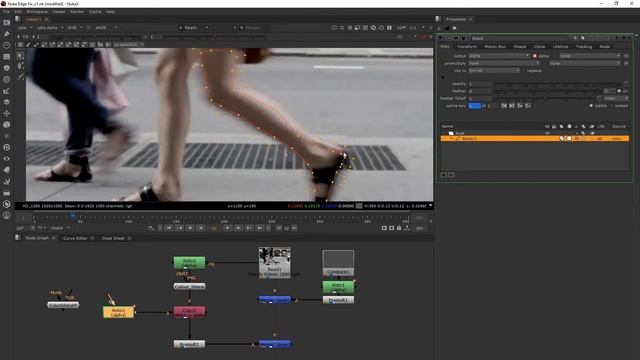Open the clip to format dropdown
Viewport: 640px width, 360px height.
click(494, 71)
